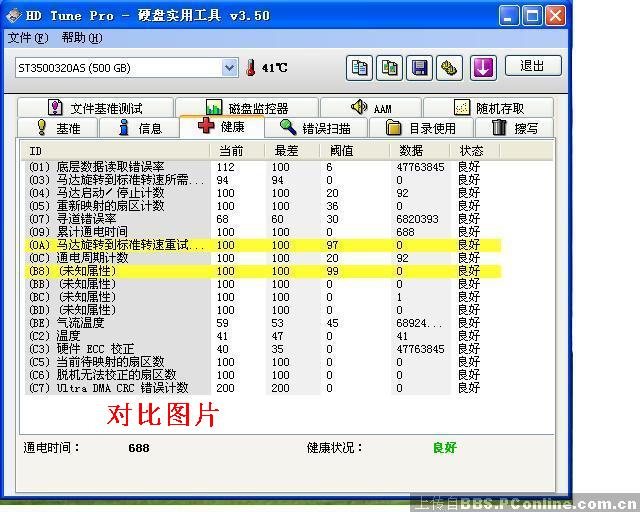The height and width of the screenshot is (512, 640).
Task: Click the save screenshot floppy disk icon
Action: pos(419,68)
